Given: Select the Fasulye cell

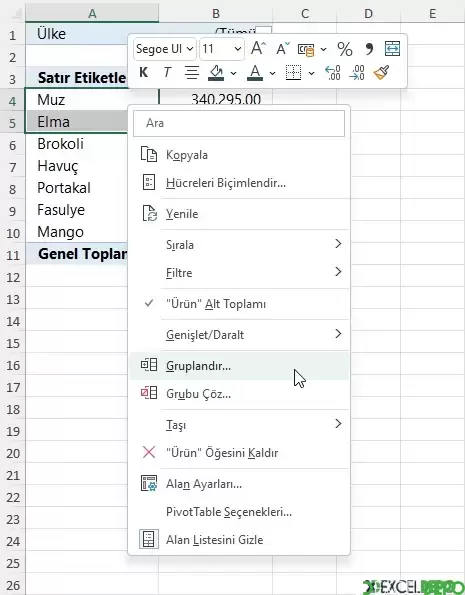Looking at the screenshot, I should [77, 210].
